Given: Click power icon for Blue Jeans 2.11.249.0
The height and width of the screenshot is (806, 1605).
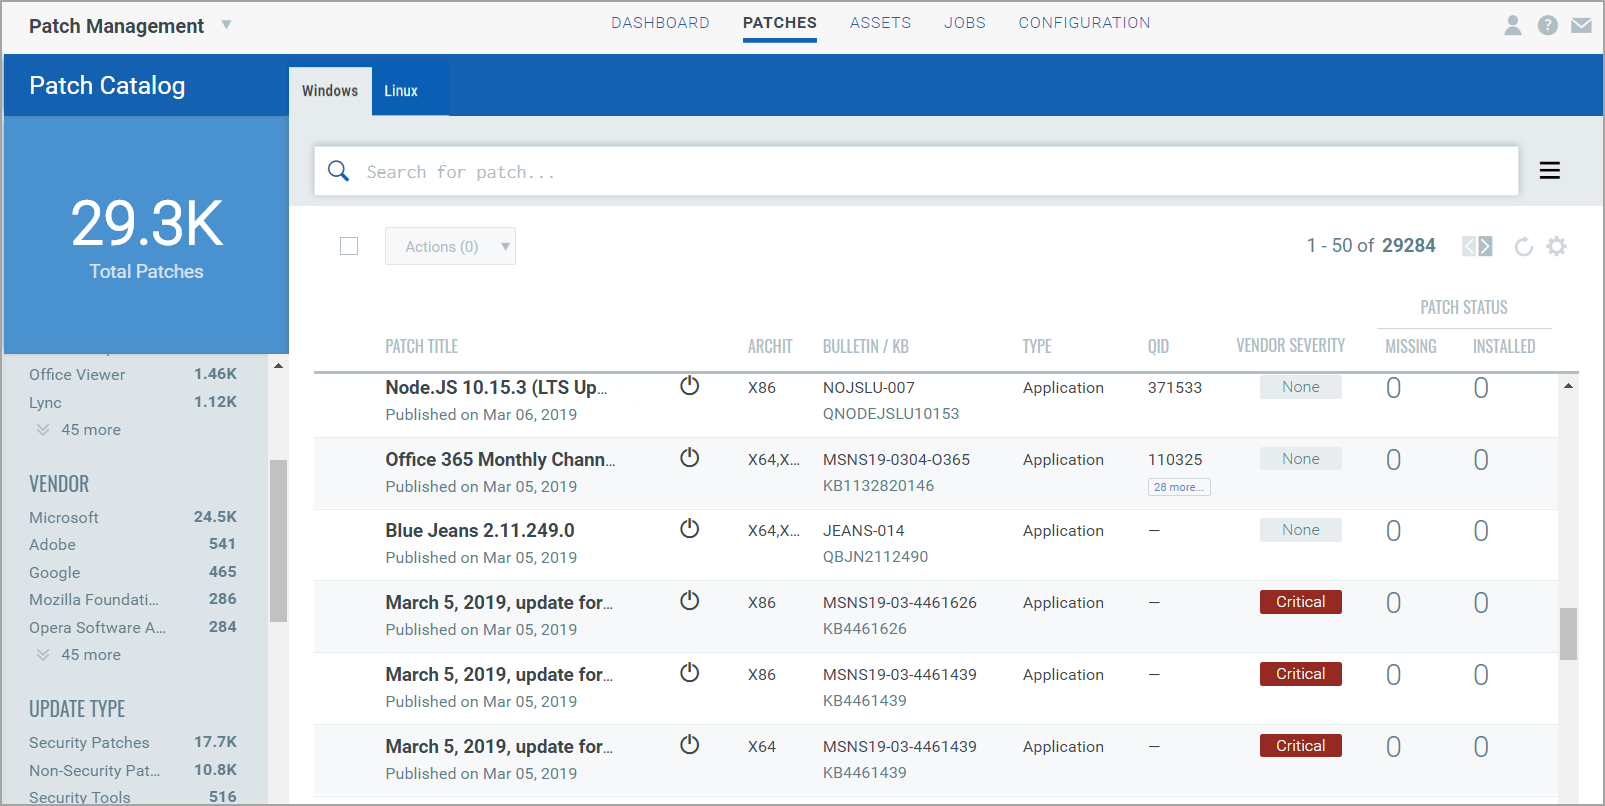Looking at the screenshot, I should pyautogui.click(x=690, y=529).
